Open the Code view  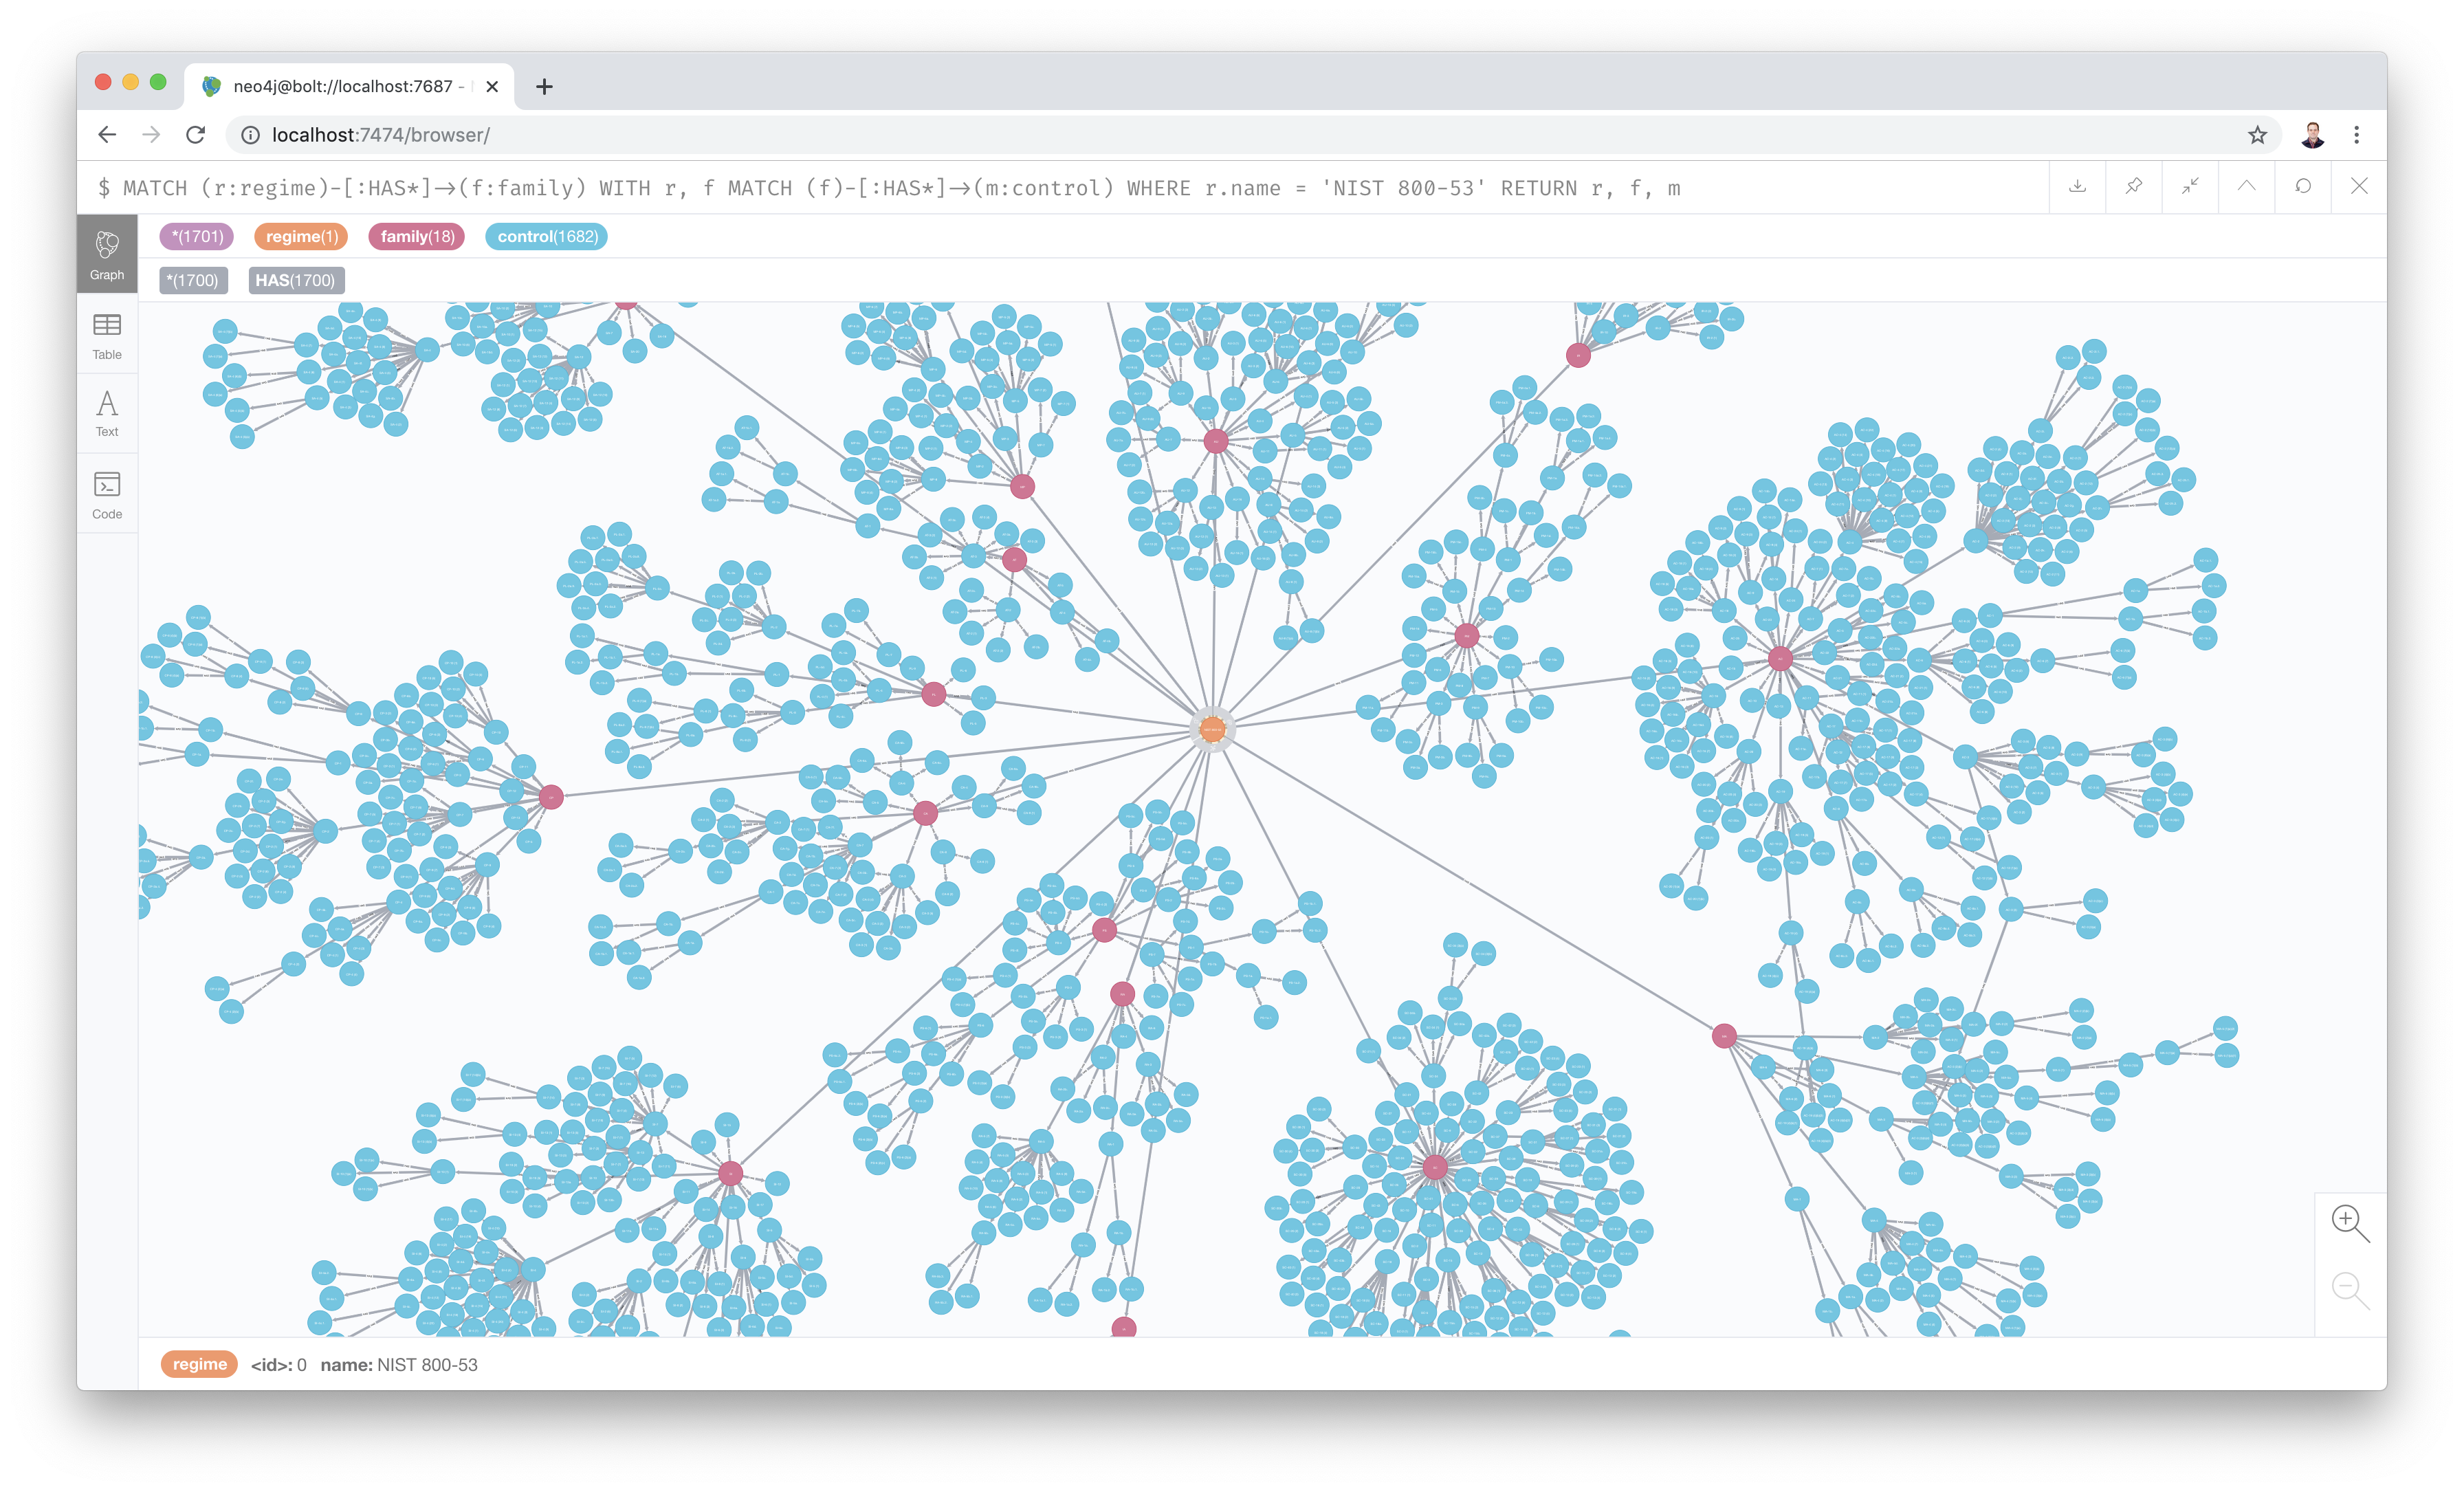[x=107, y=495]
